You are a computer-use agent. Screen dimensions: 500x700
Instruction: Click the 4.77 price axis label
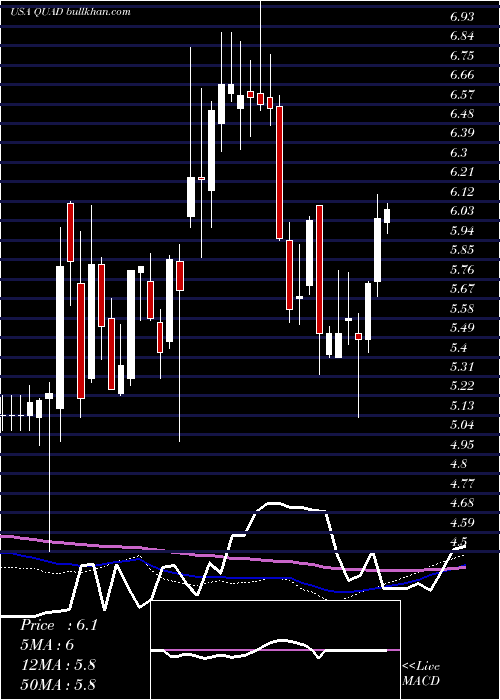(x=462, y=483)
